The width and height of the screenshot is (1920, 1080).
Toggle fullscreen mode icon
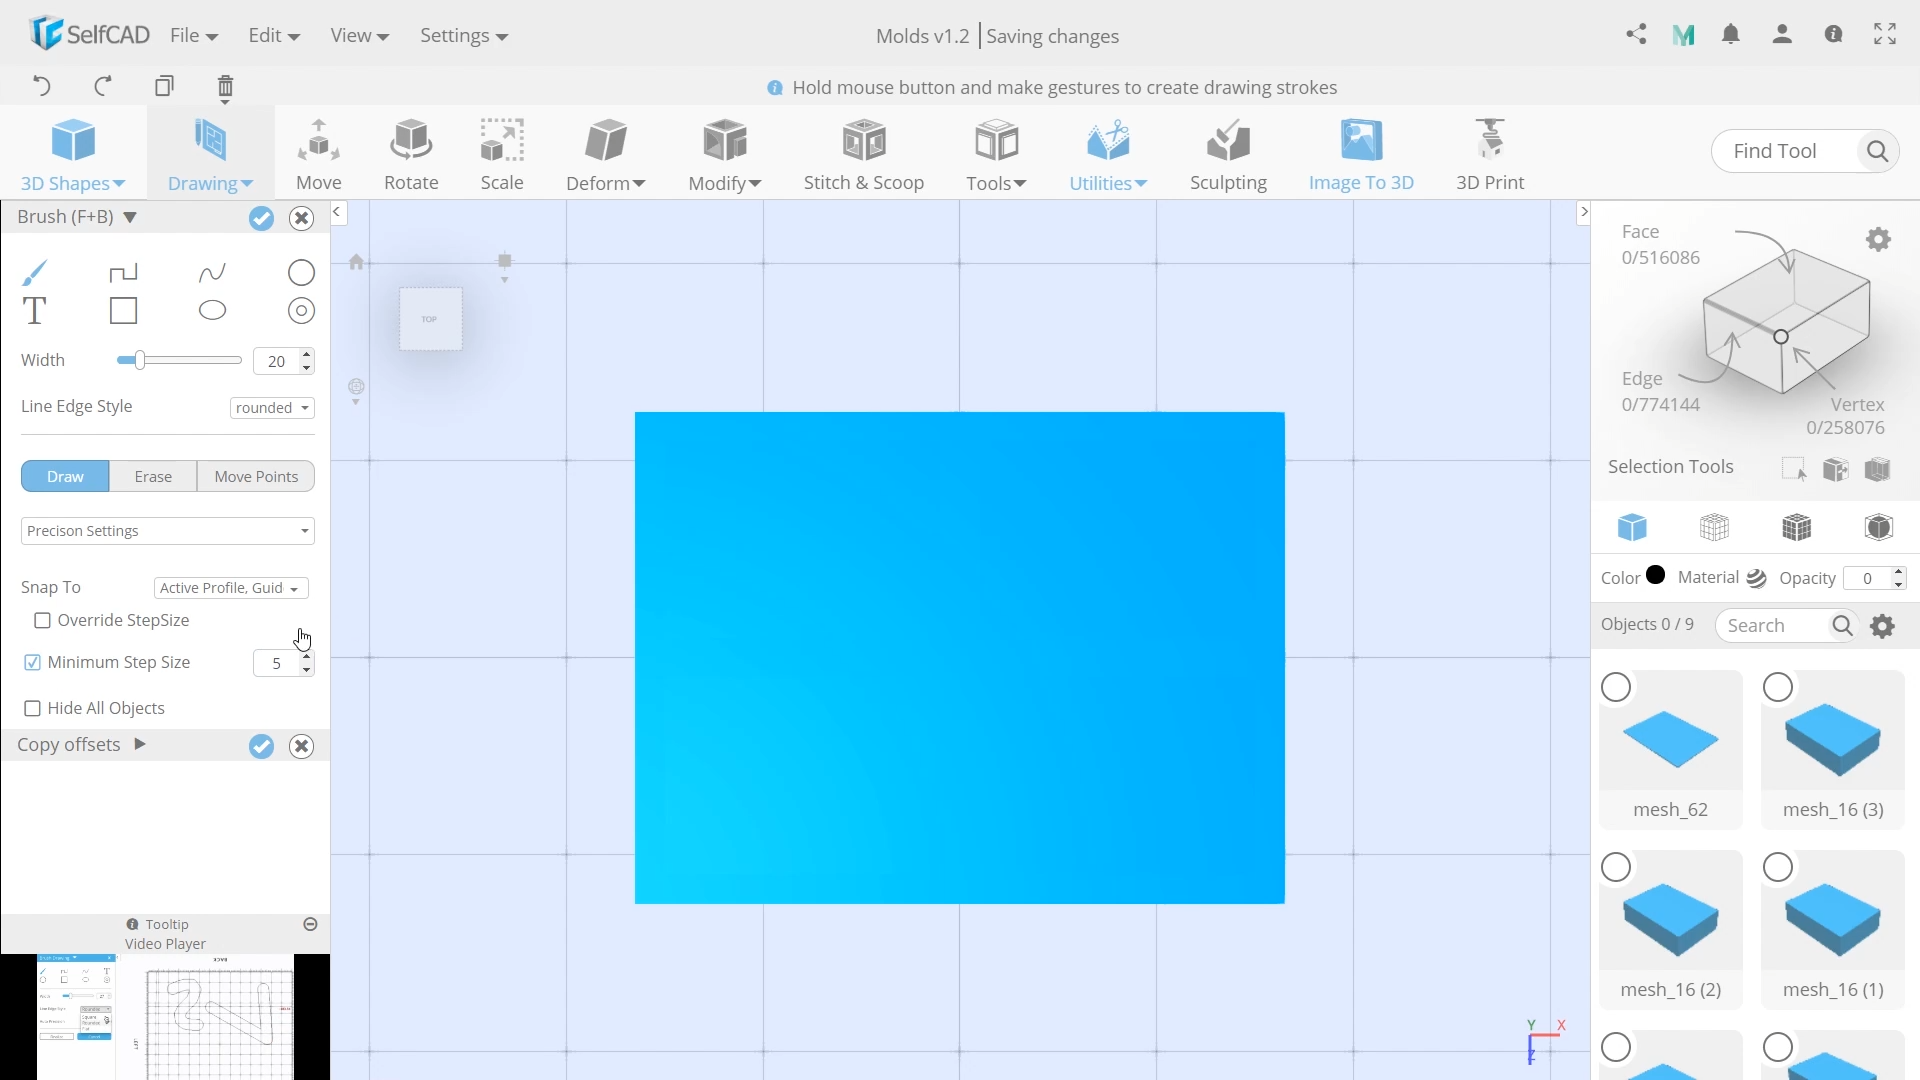coord(1885,35)
